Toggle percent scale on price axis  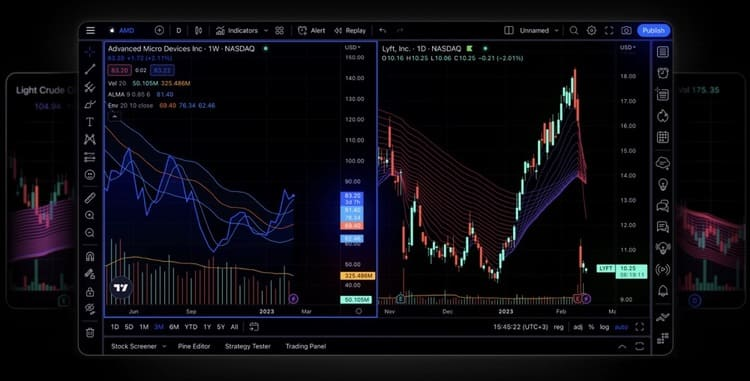point(591,327)
